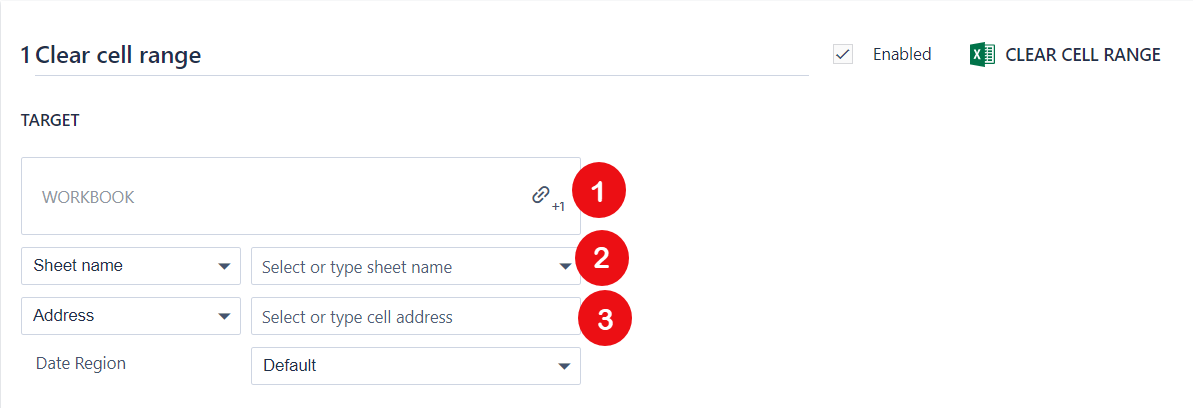The width and height of the screenshot is (1193, 408).
Task: Open the Address type dropdown
Action: pos(130,316)
